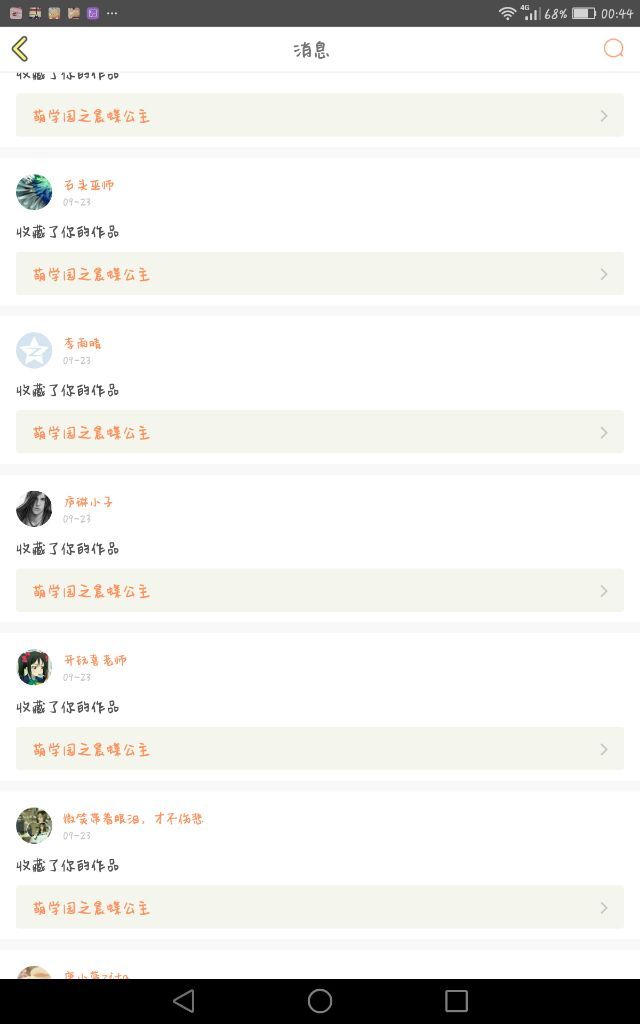
Task: Open username link 李雨晴
Action: click(82, 344)
